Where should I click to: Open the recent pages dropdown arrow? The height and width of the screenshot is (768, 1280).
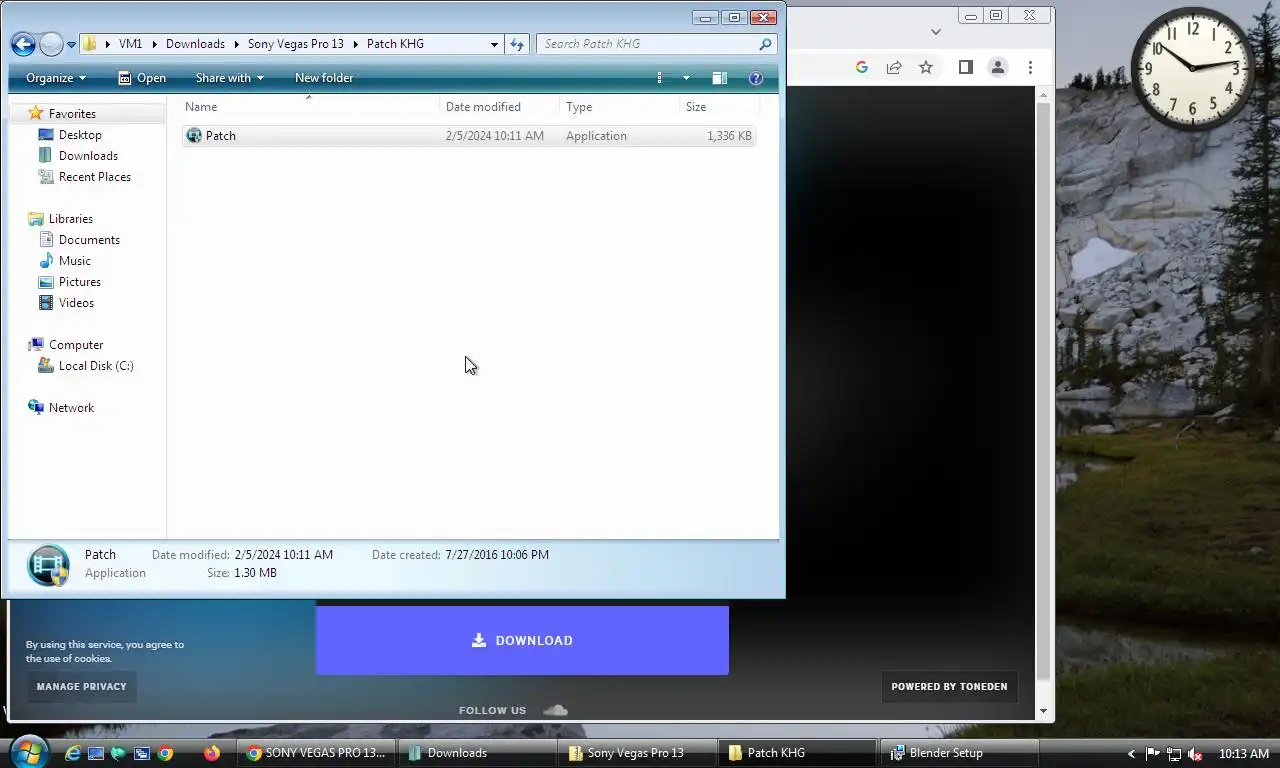coord(71,45)
